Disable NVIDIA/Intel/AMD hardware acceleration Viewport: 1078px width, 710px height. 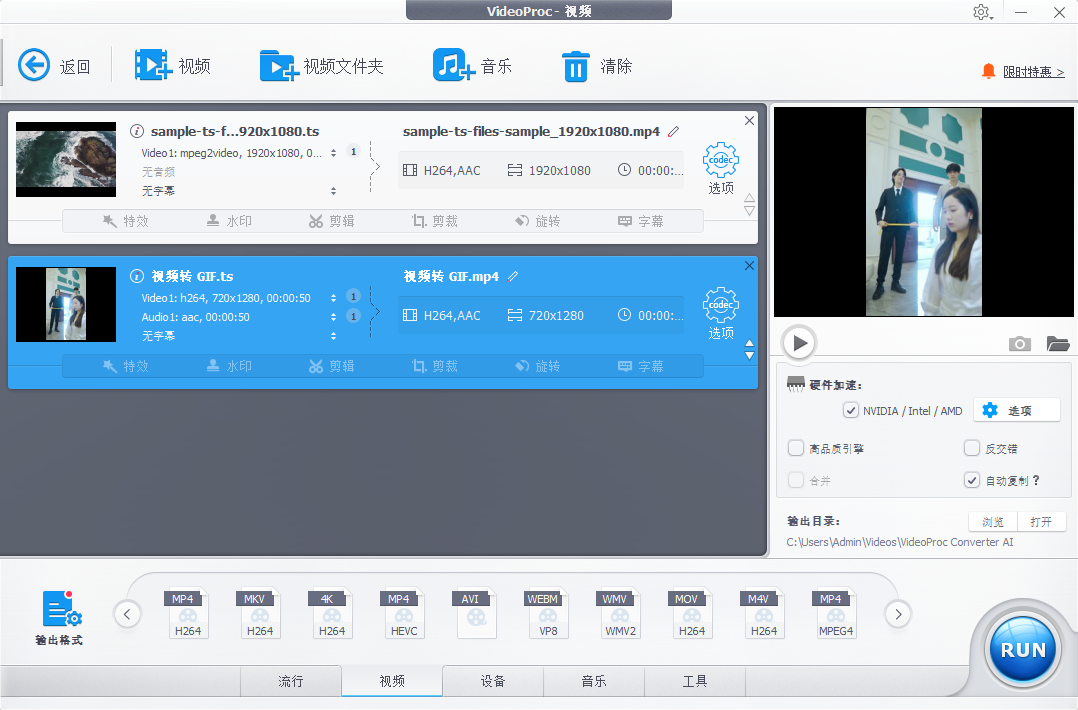pos(850,410)
